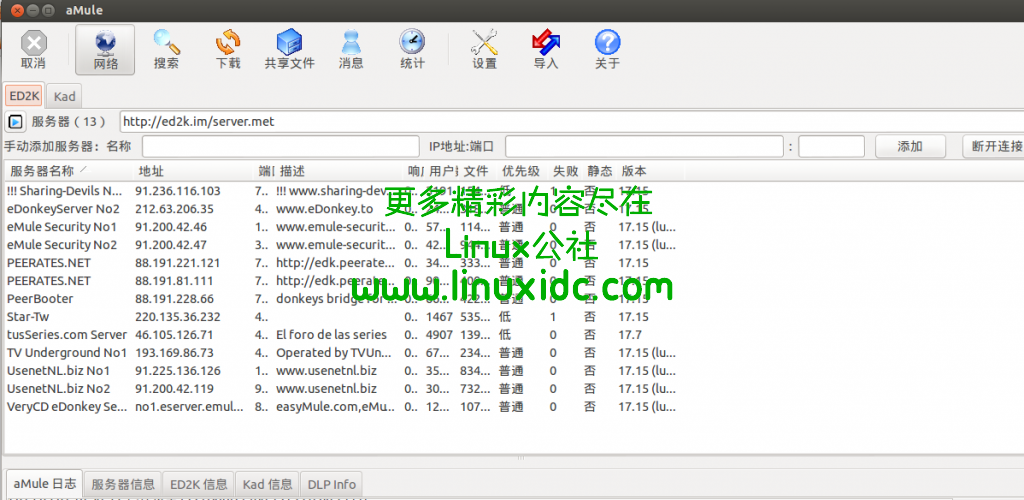
Task: Select tusSeries.com Server row
Action: pos(340,335)
